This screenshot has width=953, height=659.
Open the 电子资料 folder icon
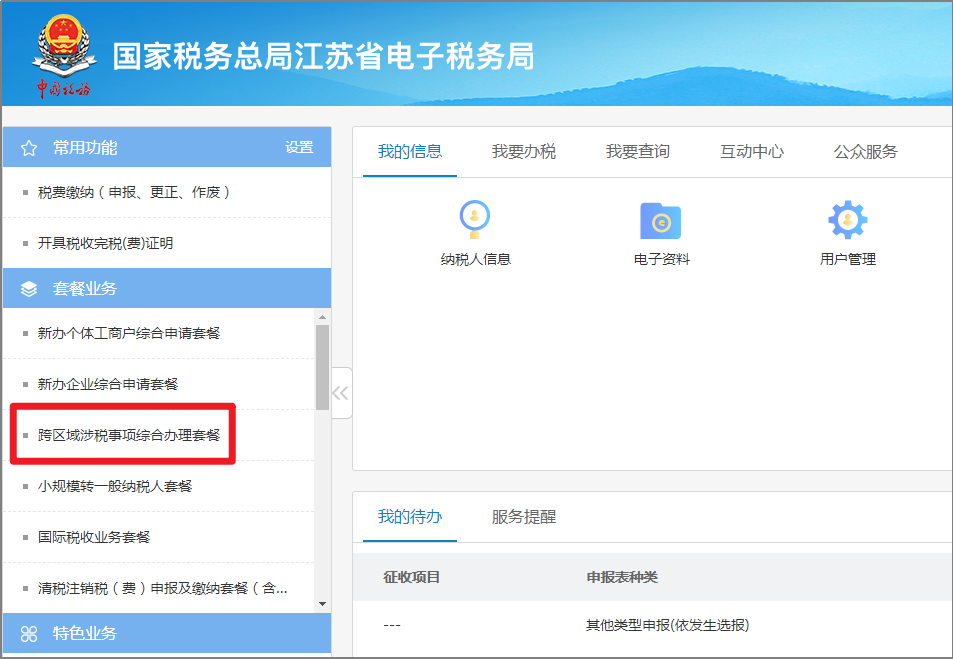[x=661, y=220]
